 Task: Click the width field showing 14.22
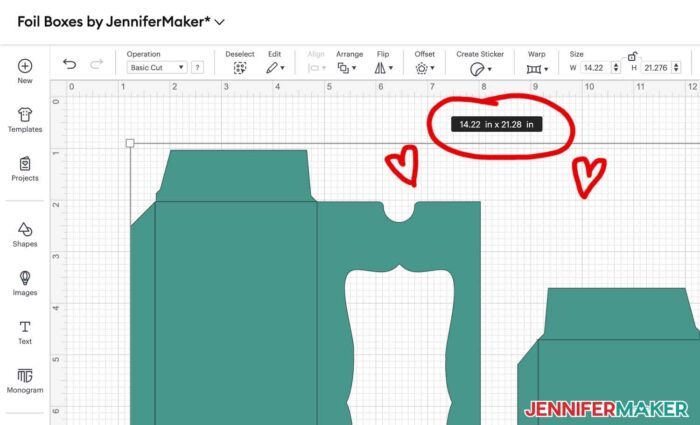(x=596, y=68)
